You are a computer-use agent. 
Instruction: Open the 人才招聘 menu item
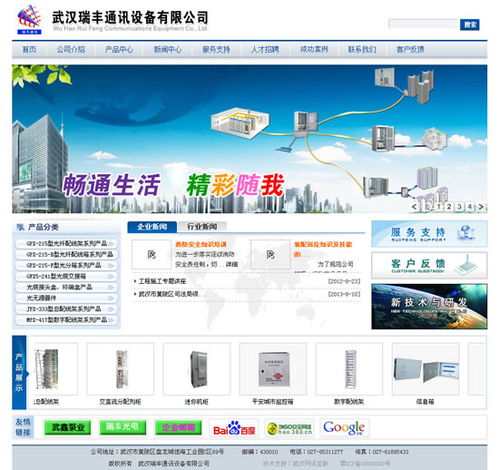265,50
